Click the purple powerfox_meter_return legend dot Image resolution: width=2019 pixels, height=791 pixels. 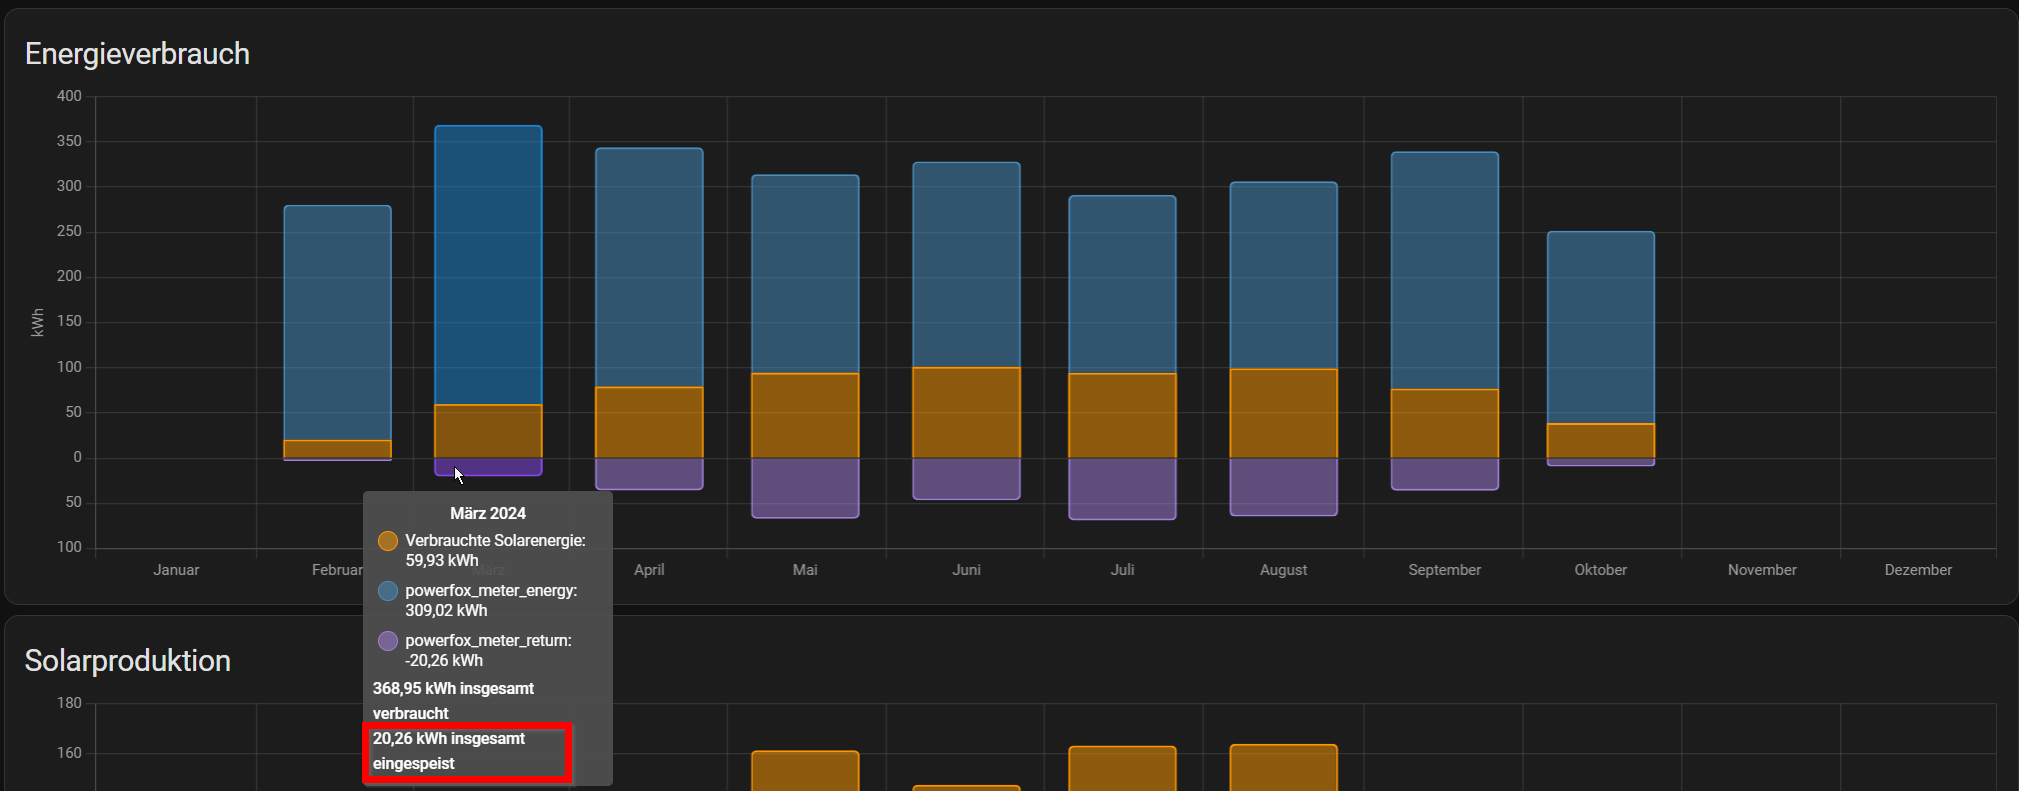coord(388,641)
